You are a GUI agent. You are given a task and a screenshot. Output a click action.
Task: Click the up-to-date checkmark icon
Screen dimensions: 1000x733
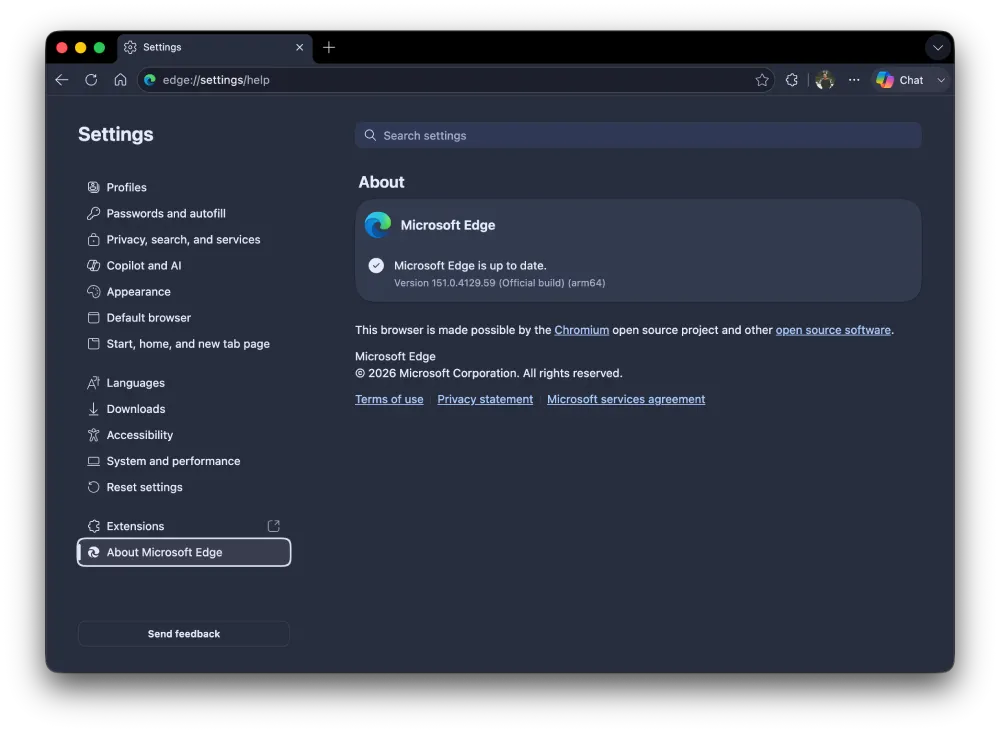(x=376, y=265)
